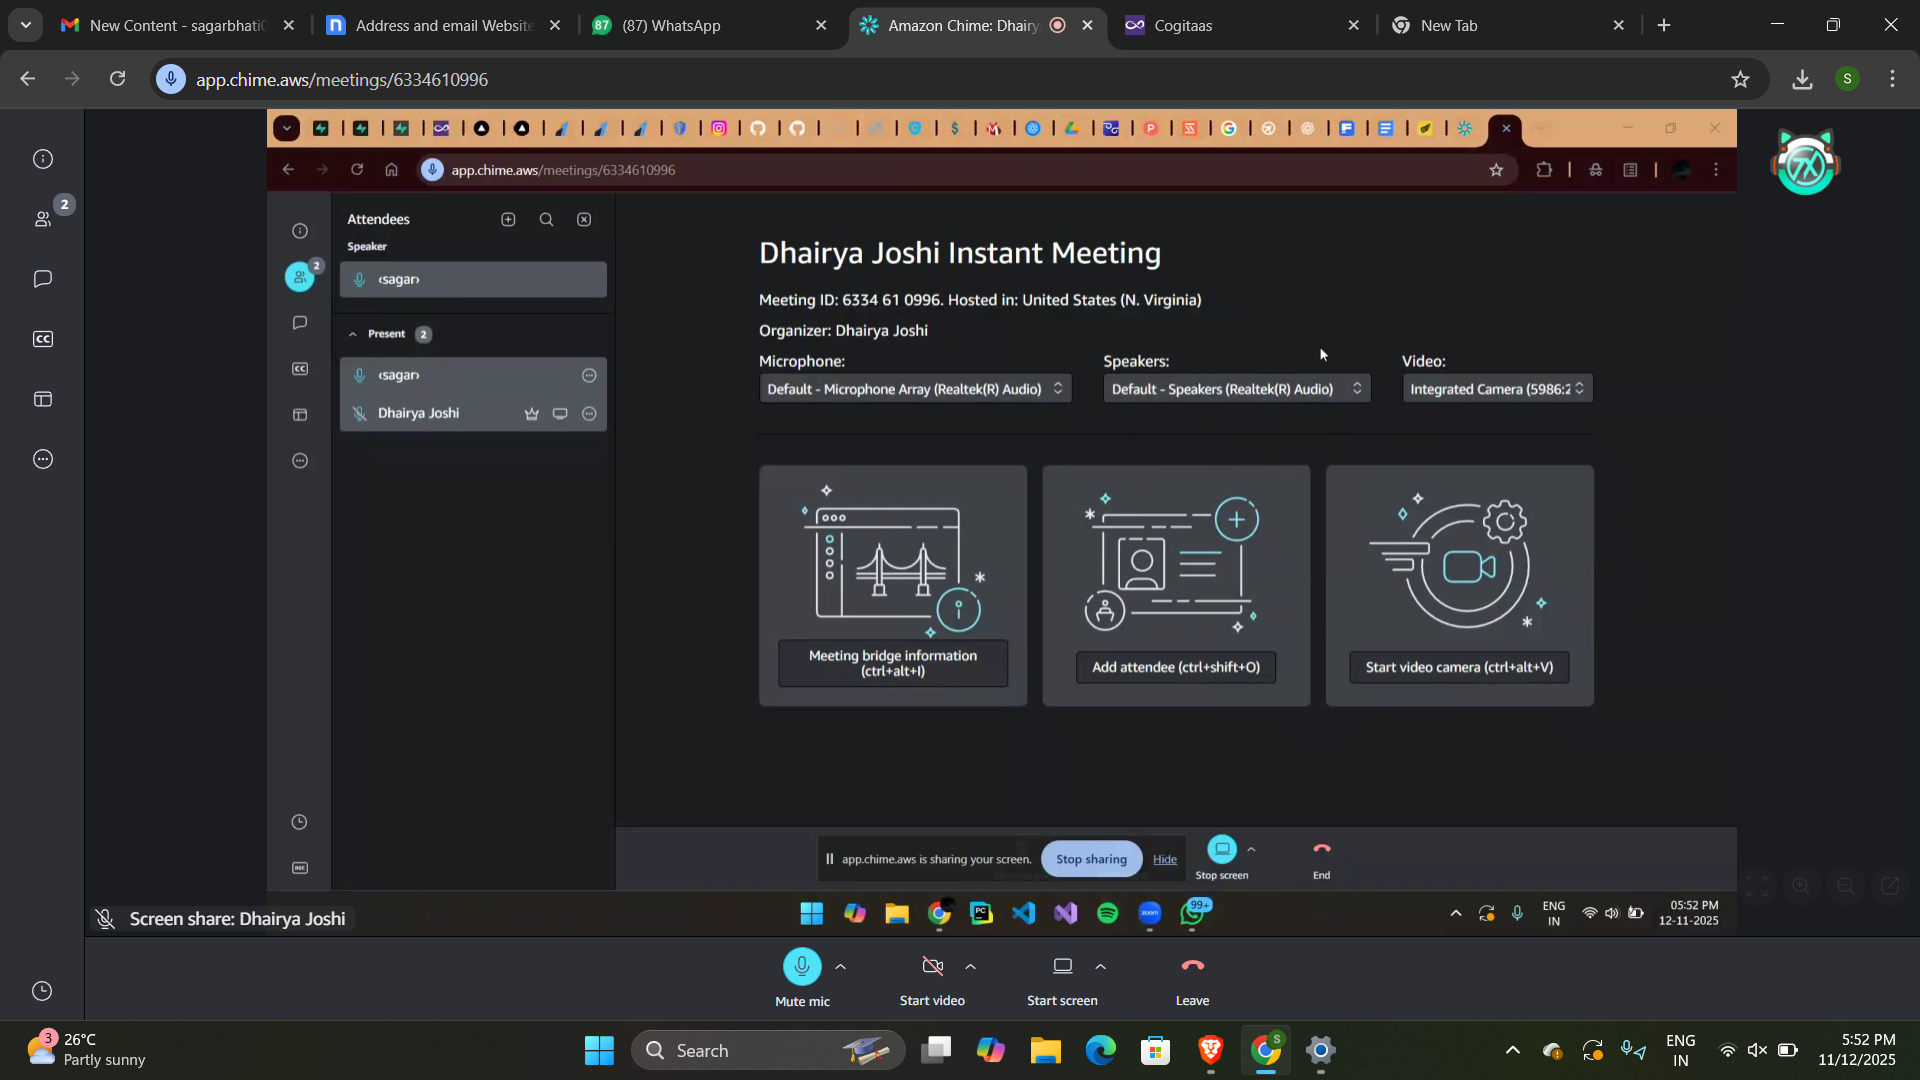Click the recording icon at sidebar bottom

pos(300,868)
